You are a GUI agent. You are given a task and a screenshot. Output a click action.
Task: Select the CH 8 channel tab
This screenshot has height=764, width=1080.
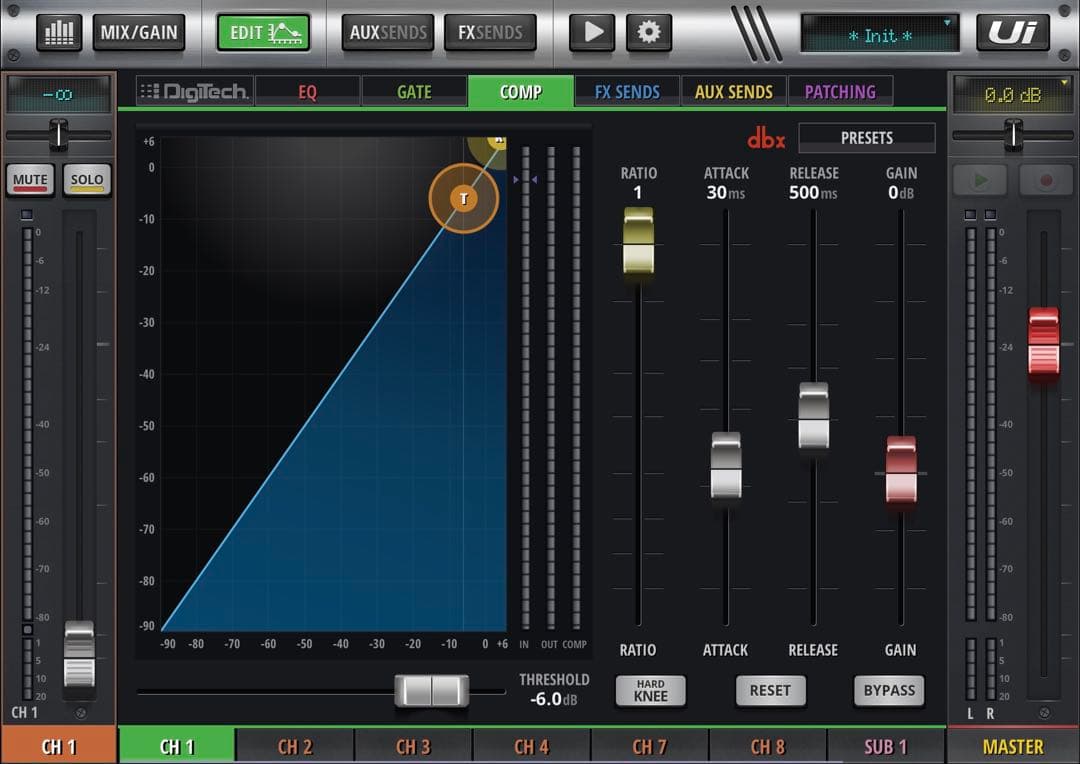point(768,746)
